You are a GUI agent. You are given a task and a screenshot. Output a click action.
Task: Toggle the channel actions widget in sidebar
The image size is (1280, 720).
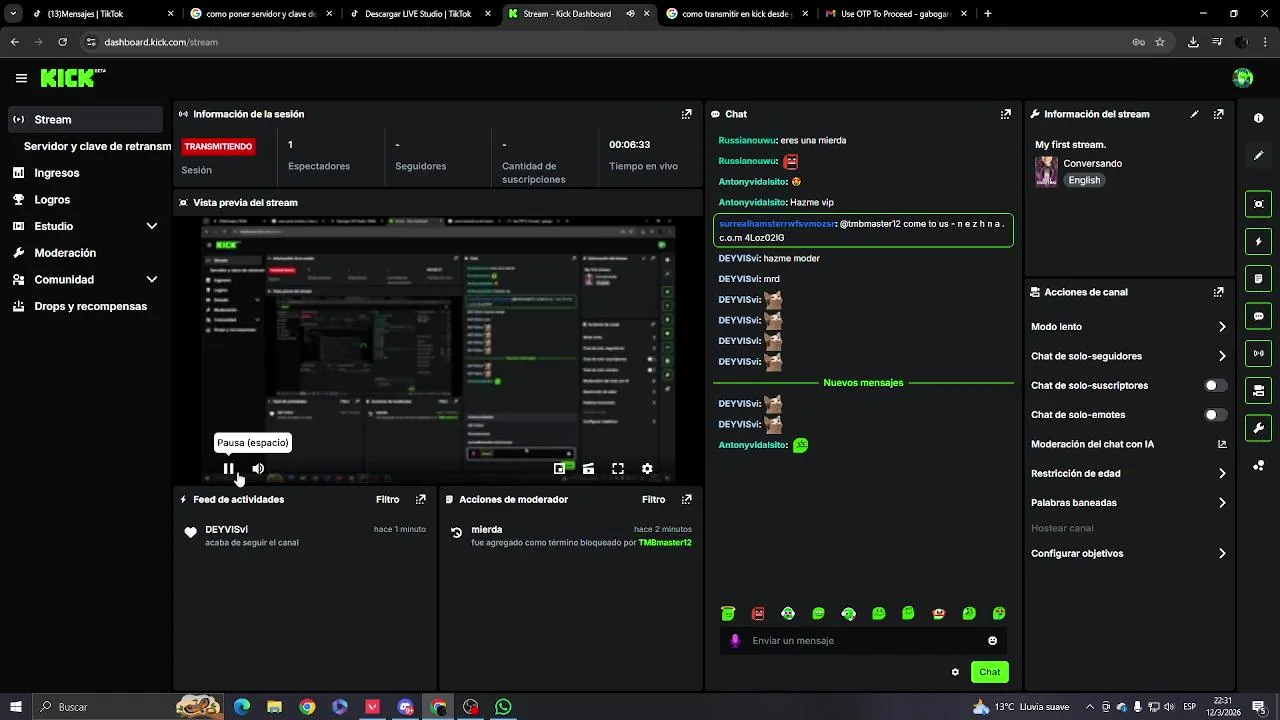pos(1258,390)
